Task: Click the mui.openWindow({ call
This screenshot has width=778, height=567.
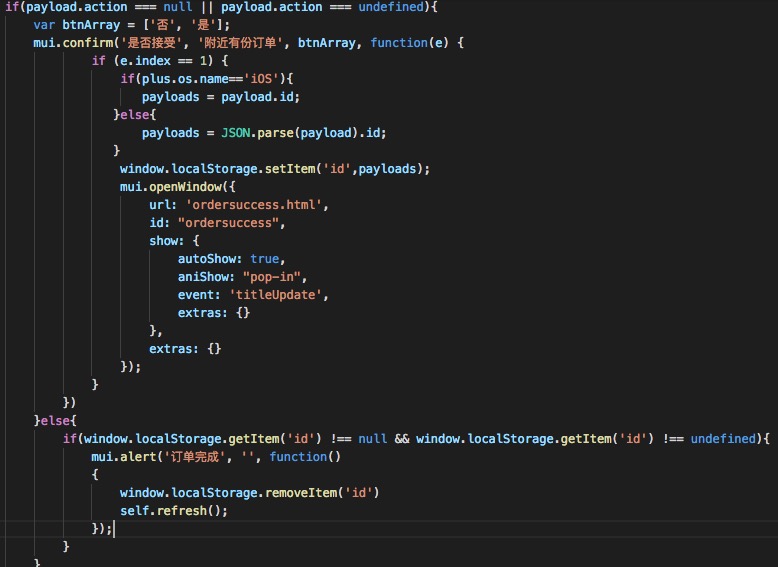Action: pyautogui.click(x=178, y=187)
